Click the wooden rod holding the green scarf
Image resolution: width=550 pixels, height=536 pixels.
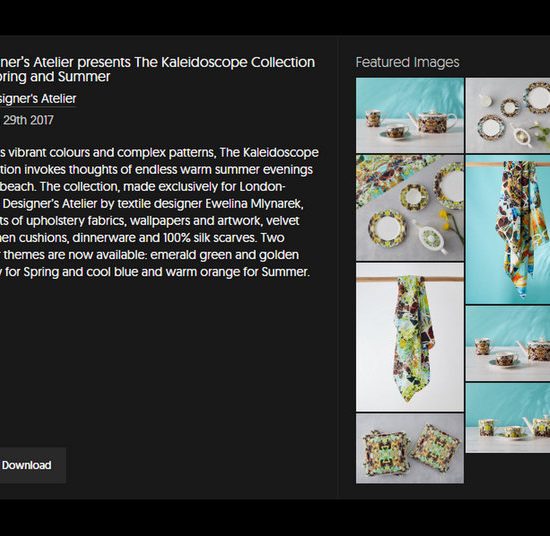pyautogui.click(x=410, y=279)
